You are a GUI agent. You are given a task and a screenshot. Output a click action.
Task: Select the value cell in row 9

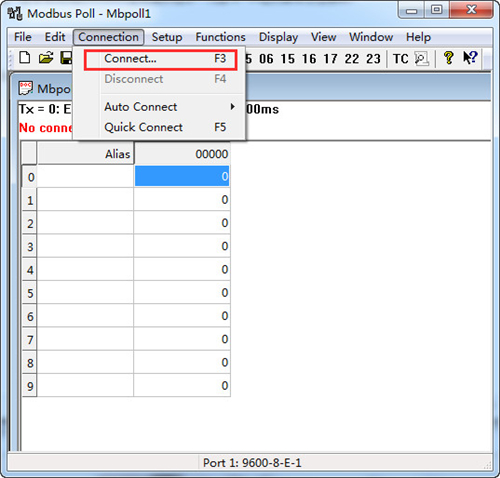point(182,385)
